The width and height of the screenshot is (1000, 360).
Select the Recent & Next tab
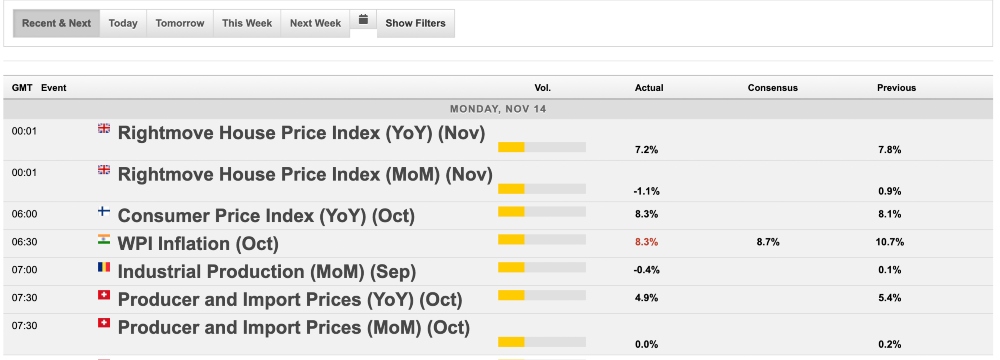(x=57, y=23)
